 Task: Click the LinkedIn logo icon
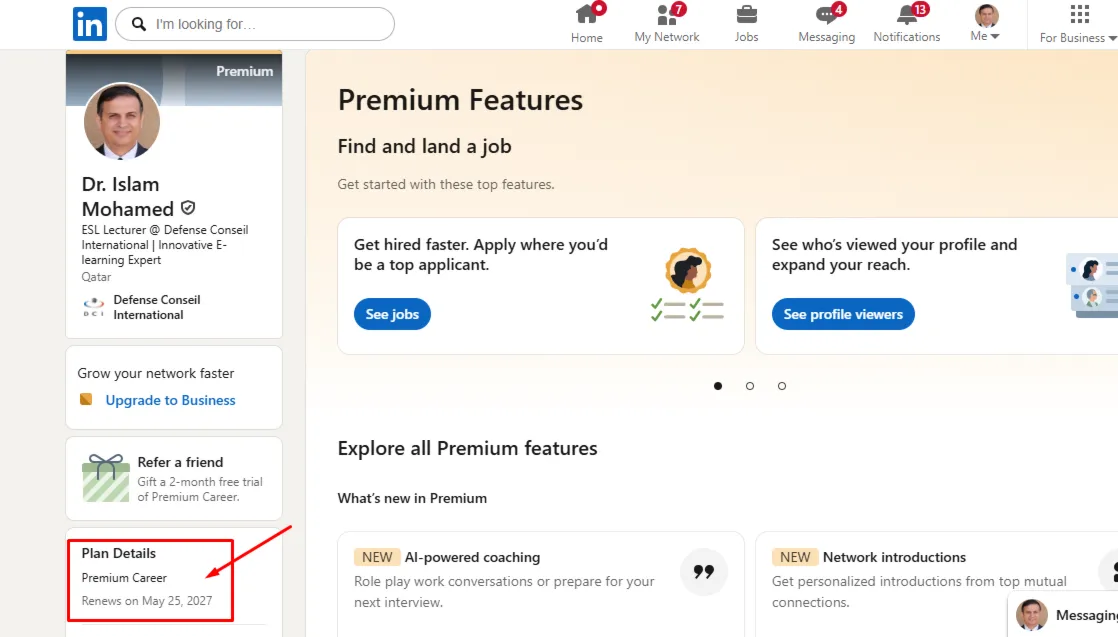90,24
